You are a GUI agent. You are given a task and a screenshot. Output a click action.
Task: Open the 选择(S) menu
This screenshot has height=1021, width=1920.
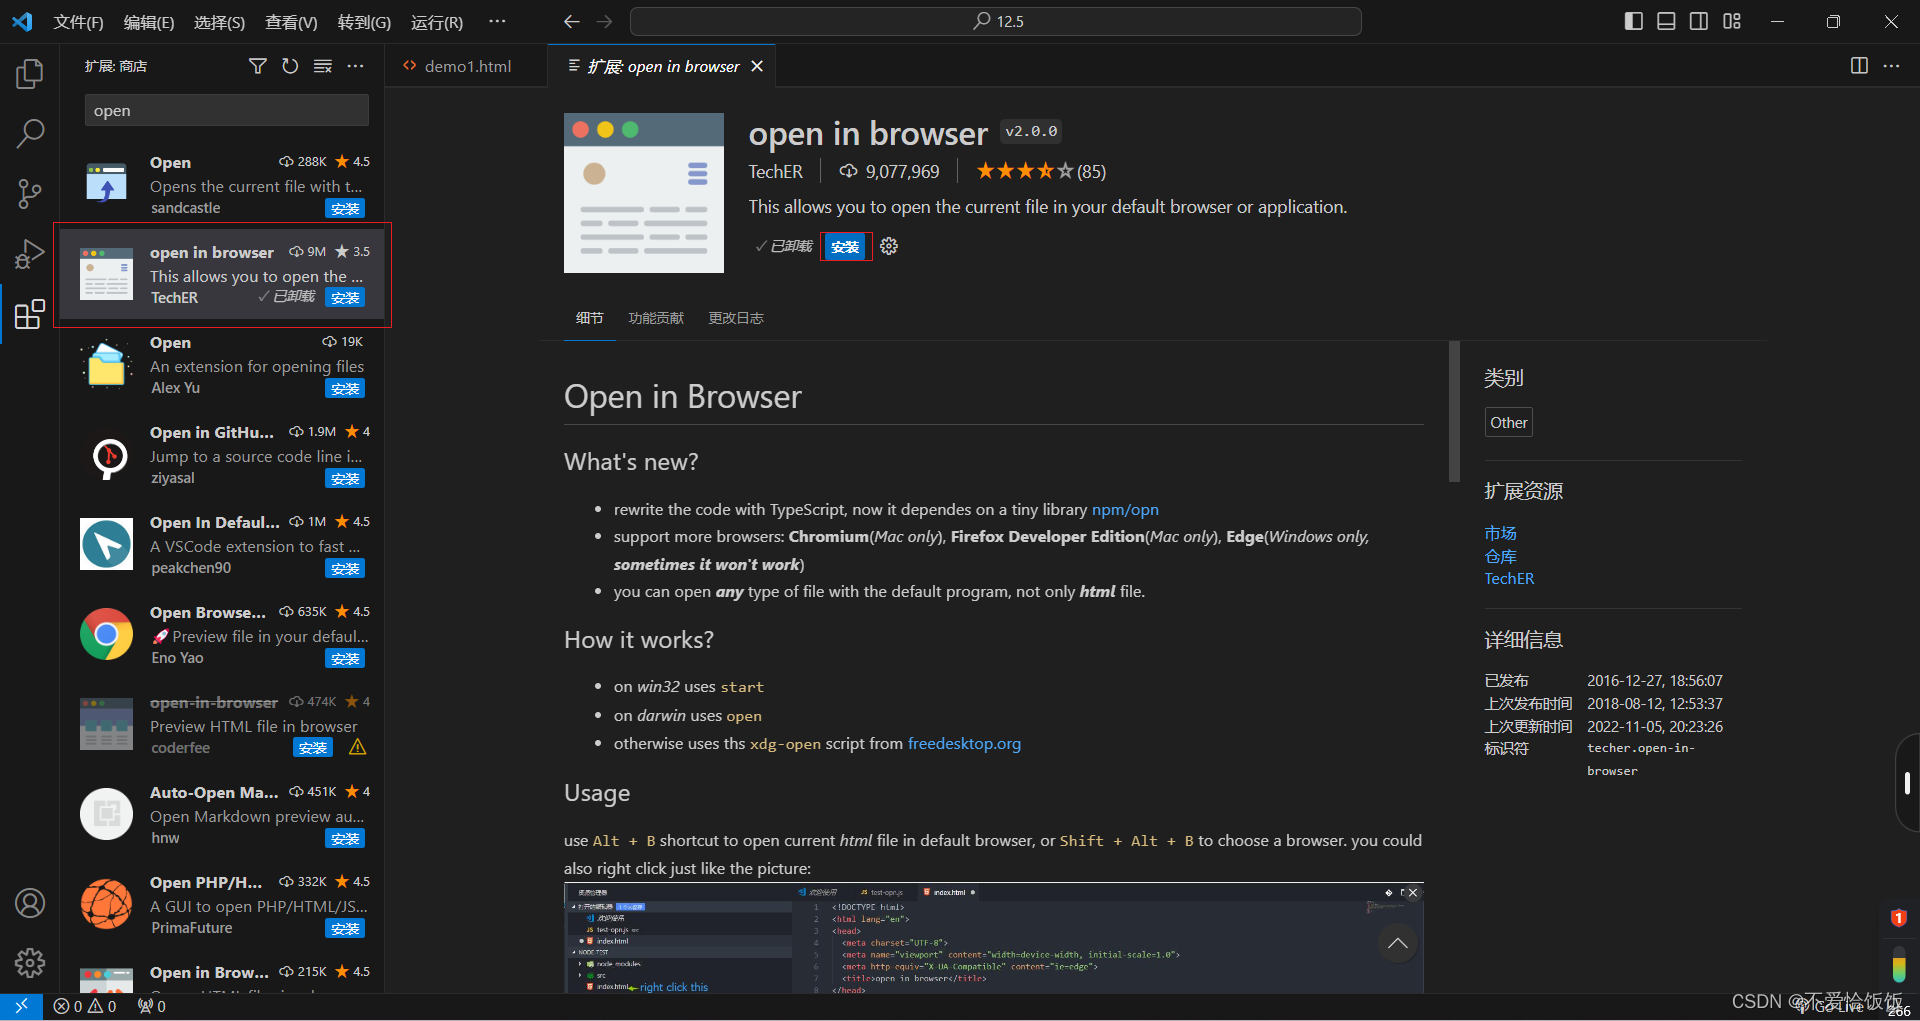point(219,22)
